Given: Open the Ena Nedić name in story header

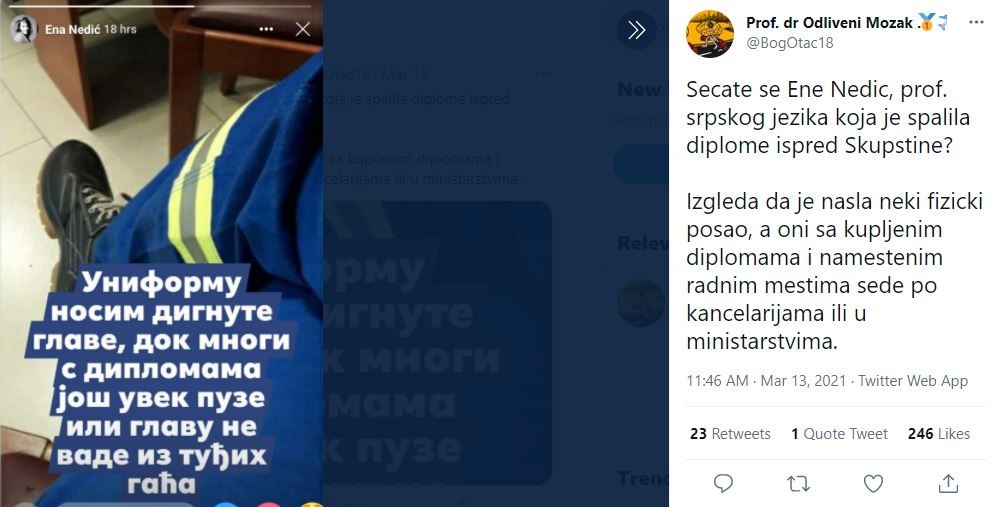Looking at the screenshot, I should click(72, 29).
